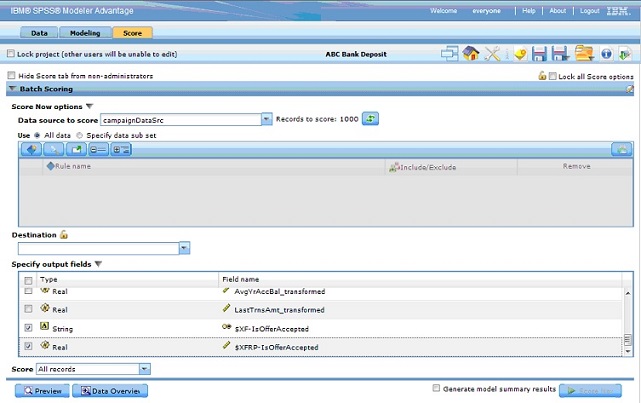Uncheck the $XFRP-IsOfferAccepted row checkbox
Image resolution: width=641 pixels, height=403 pixels.
28,346
